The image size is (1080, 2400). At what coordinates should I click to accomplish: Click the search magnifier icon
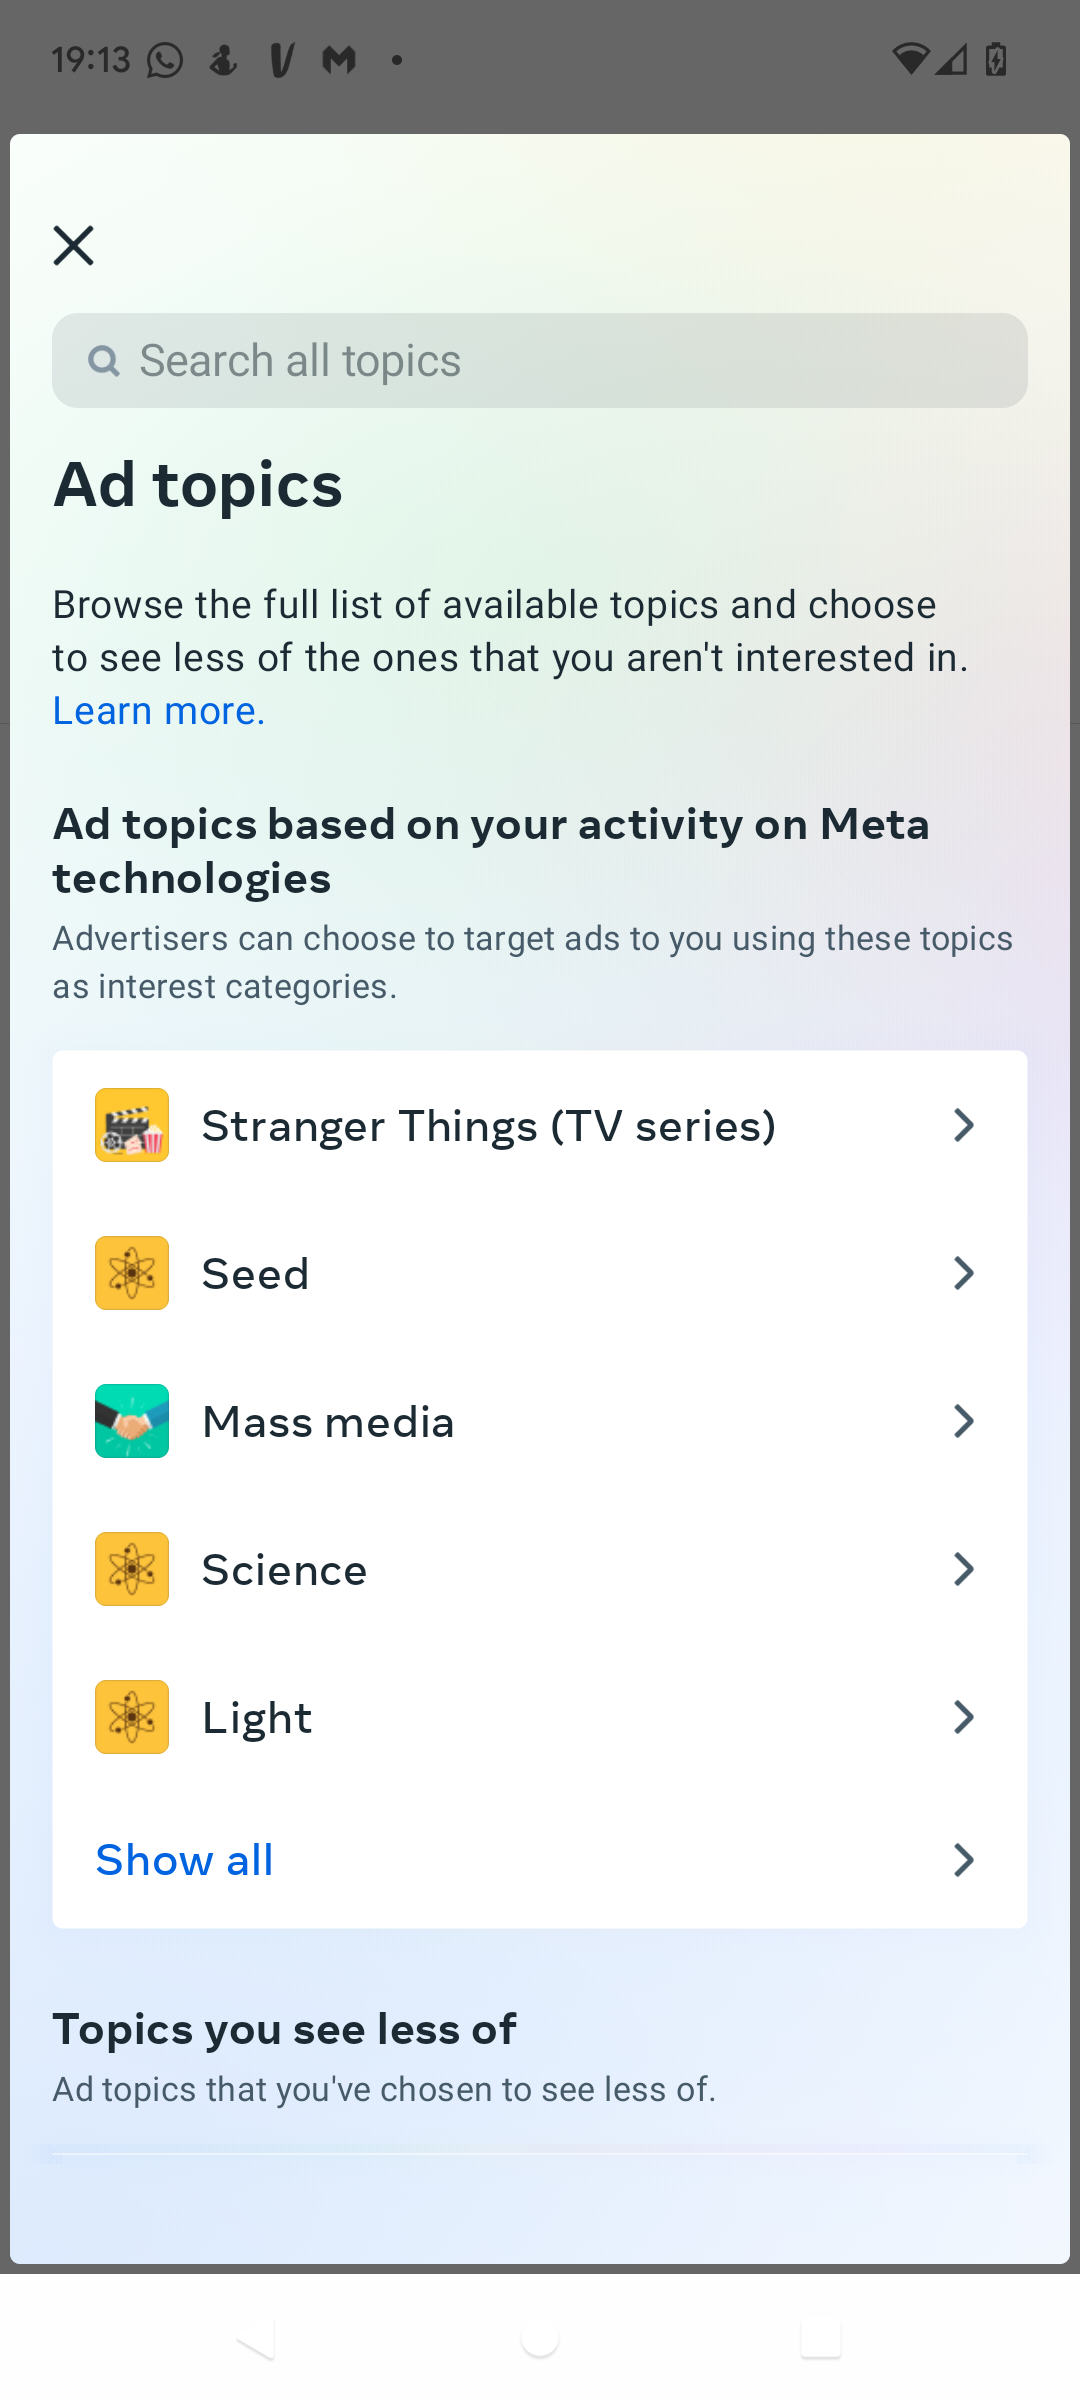(x=103, y=361)
